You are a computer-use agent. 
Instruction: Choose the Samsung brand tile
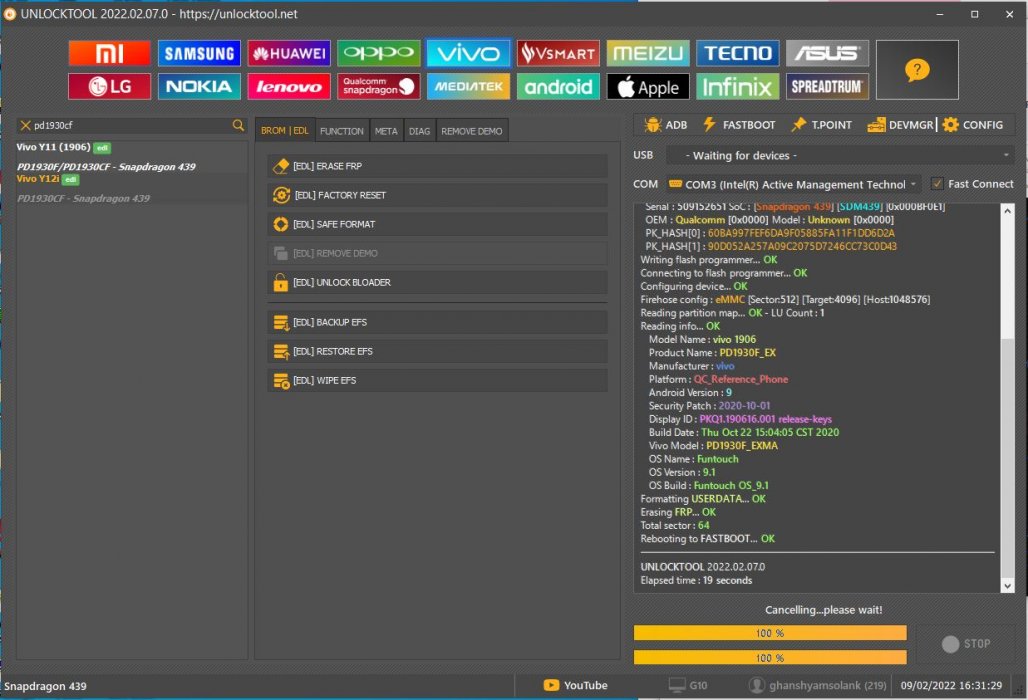pyautogui.click(x=199, y=53)
